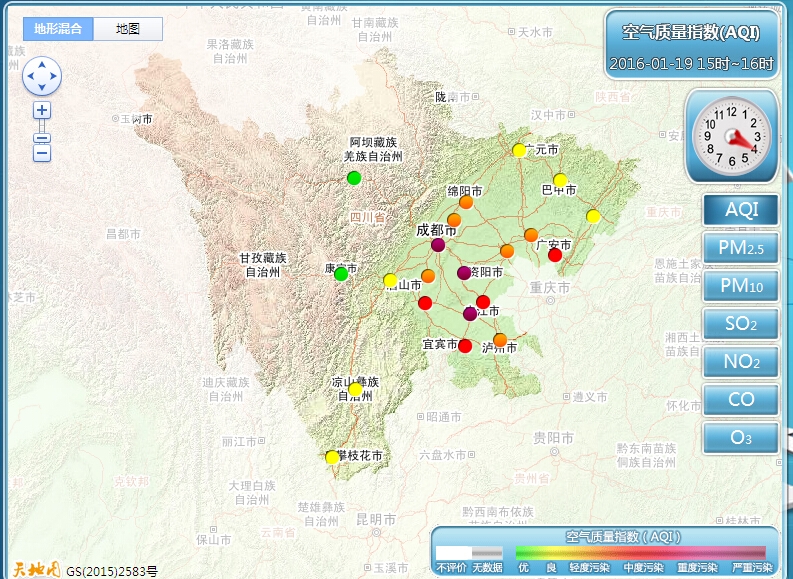Show PM10 pollutant data
The image size is (793, 579).
[741, 286]
